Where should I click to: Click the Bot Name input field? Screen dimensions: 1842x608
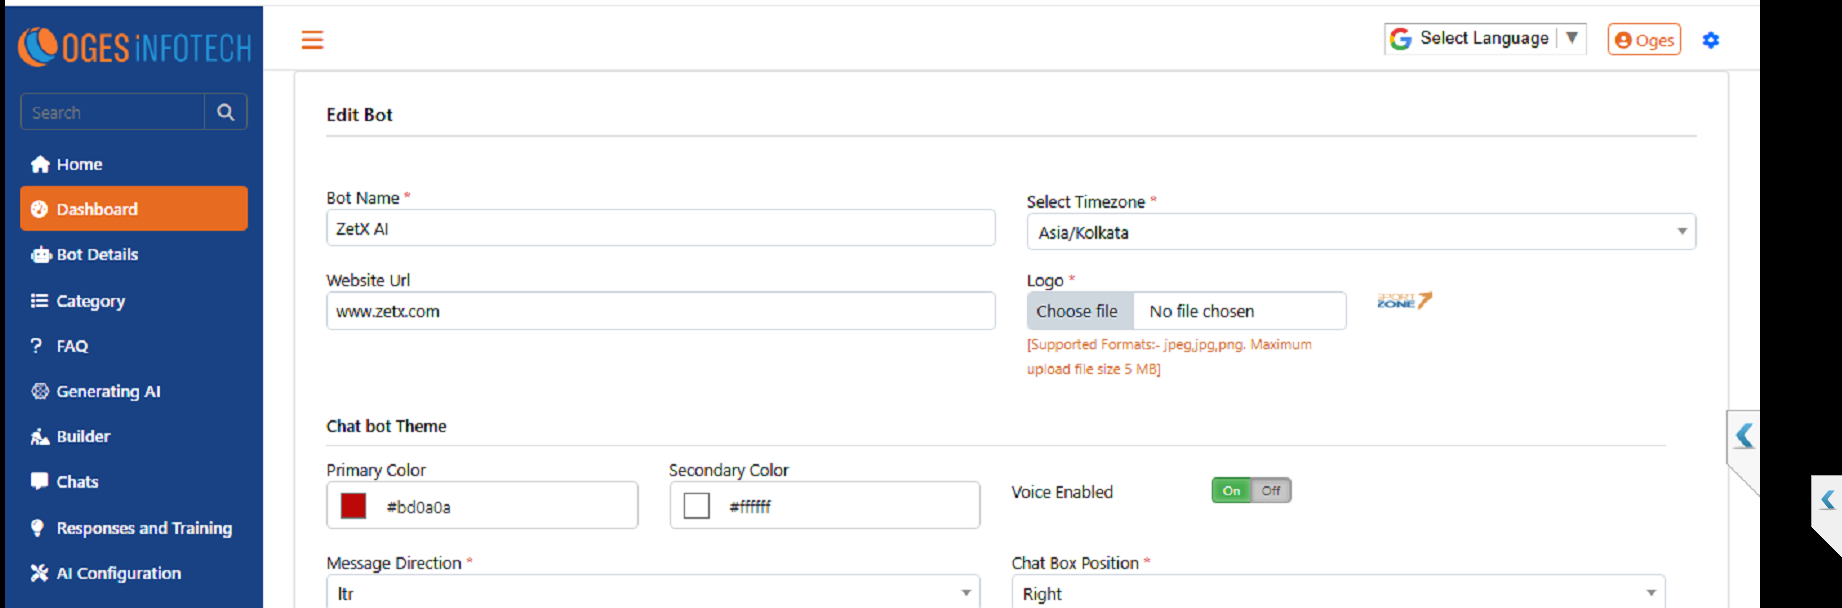click(x=660, y=229)
